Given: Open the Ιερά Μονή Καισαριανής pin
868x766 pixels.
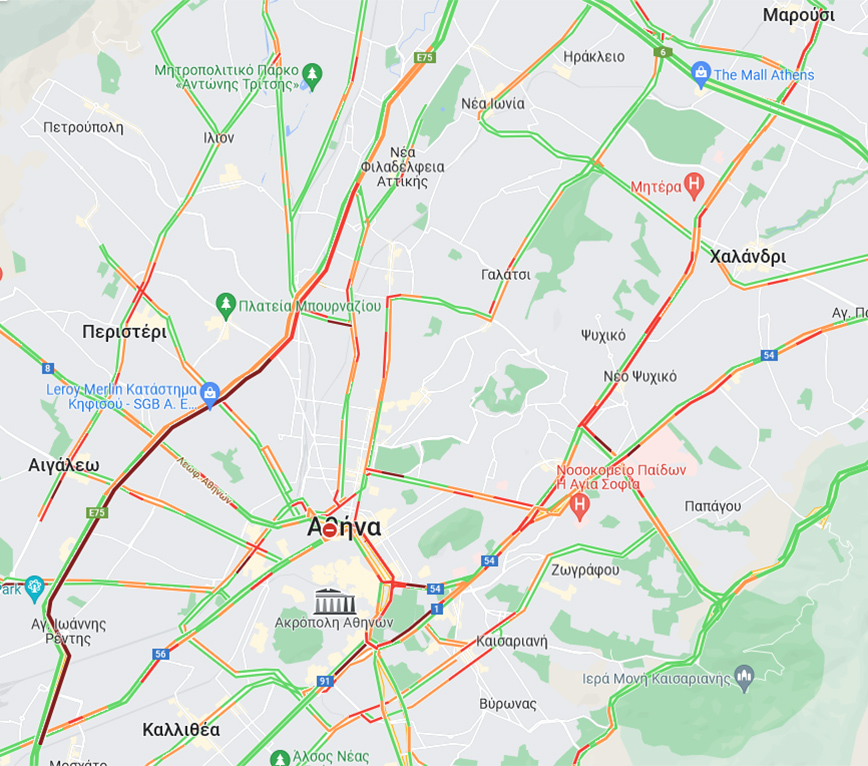Looking at the screenshot, I should [x=745, y=678].
